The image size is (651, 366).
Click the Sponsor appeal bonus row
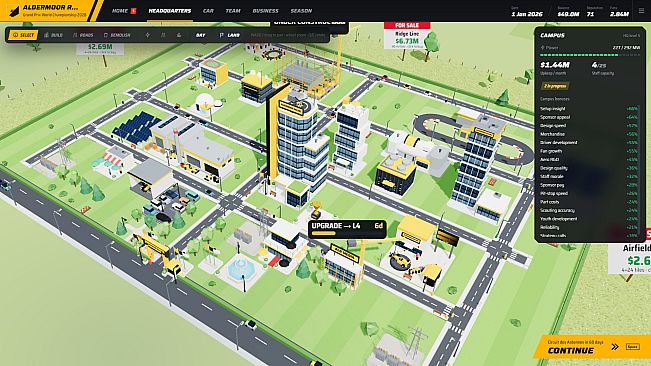(589, 117)
